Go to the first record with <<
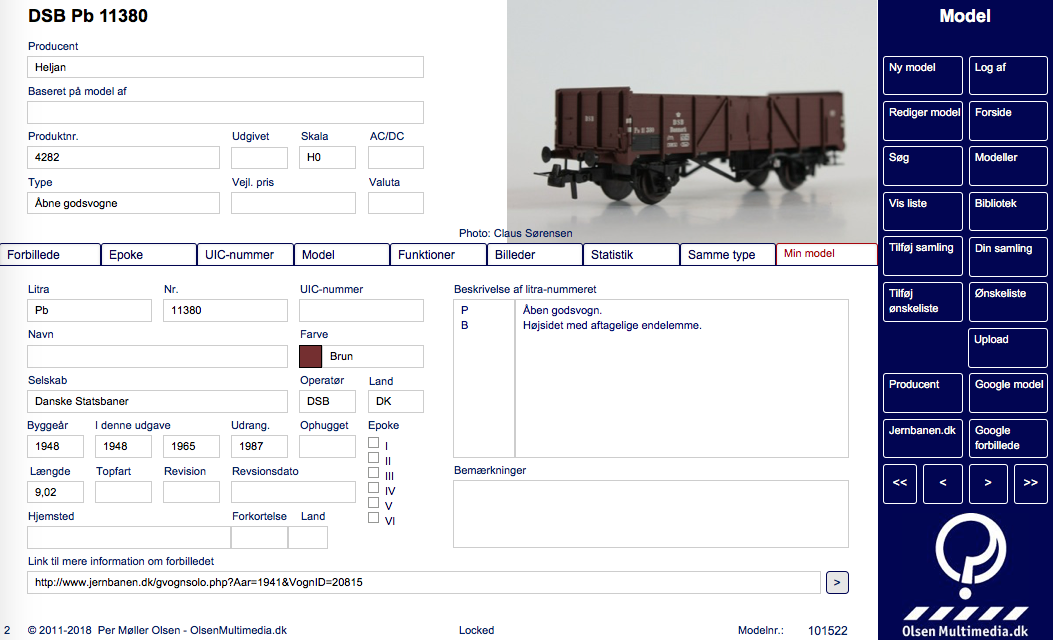 (x=899, y=484)
